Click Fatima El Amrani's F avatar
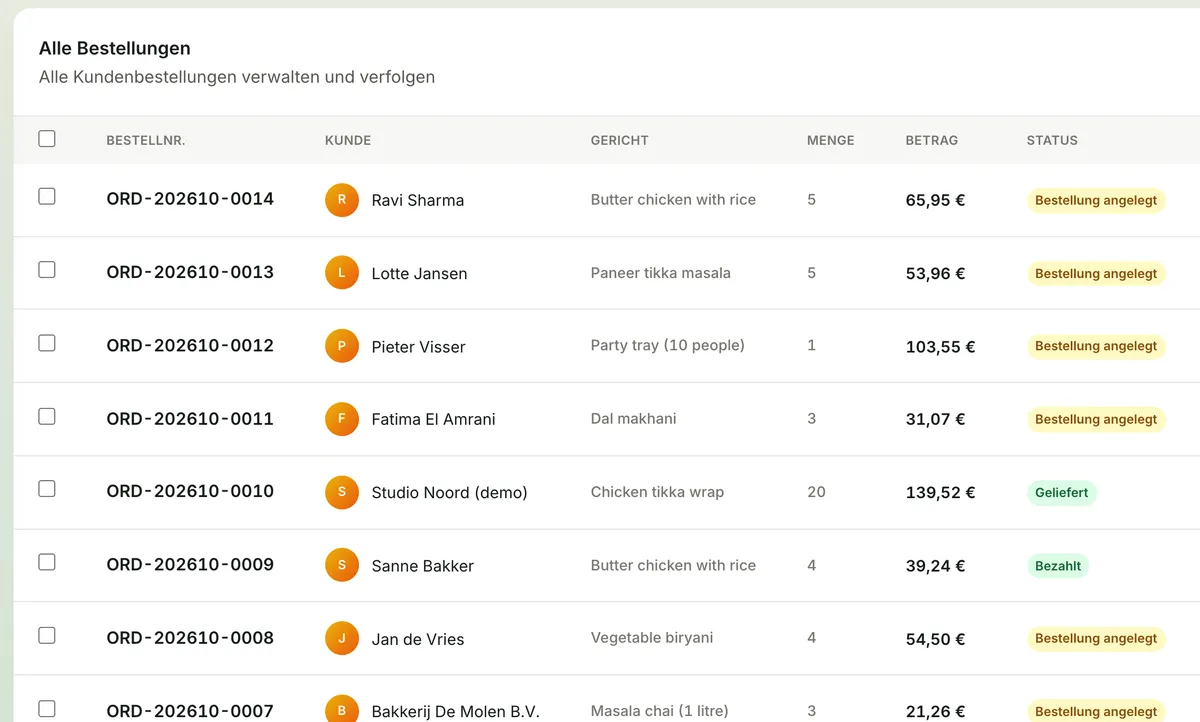Image resolution: width=1200 pixels, height=722 pixels. pyautogui.click(x=342, y=419)
